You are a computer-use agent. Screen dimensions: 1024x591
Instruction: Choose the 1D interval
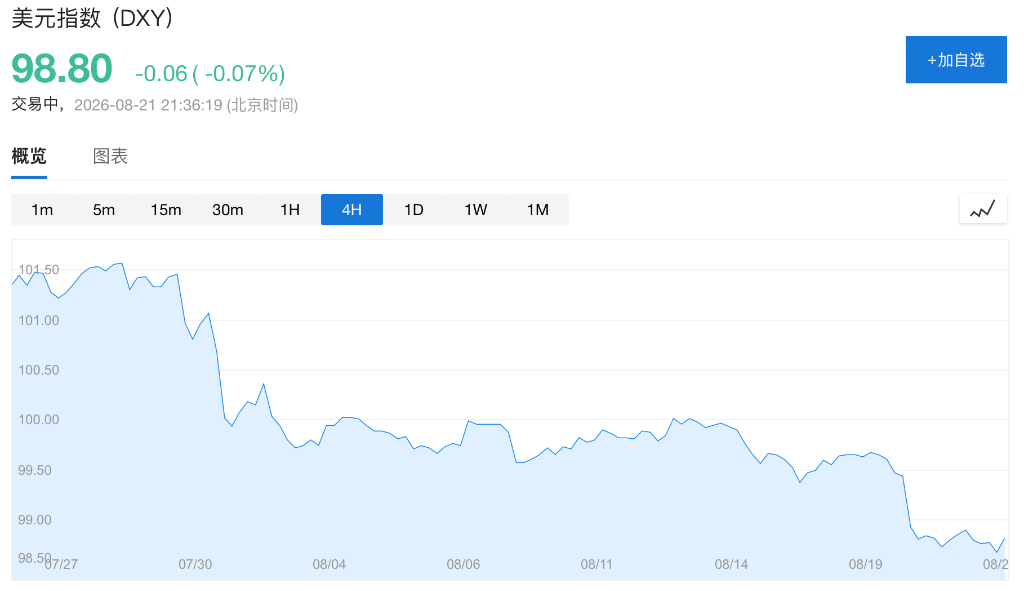click(414, 210)
